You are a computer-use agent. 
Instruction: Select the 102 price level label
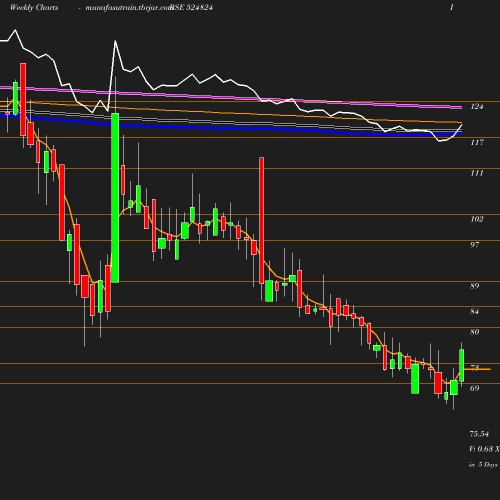click(477, 219)
